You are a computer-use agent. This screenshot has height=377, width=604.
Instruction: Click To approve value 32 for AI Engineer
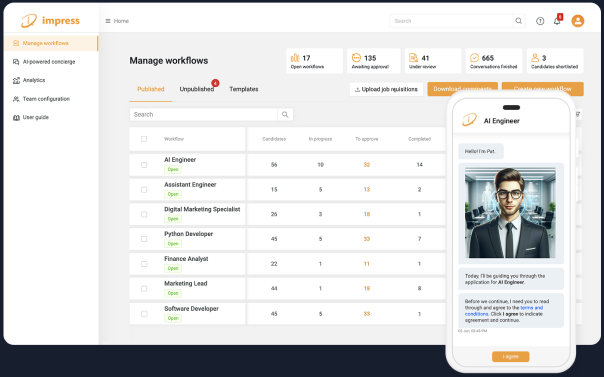point(367,165)
